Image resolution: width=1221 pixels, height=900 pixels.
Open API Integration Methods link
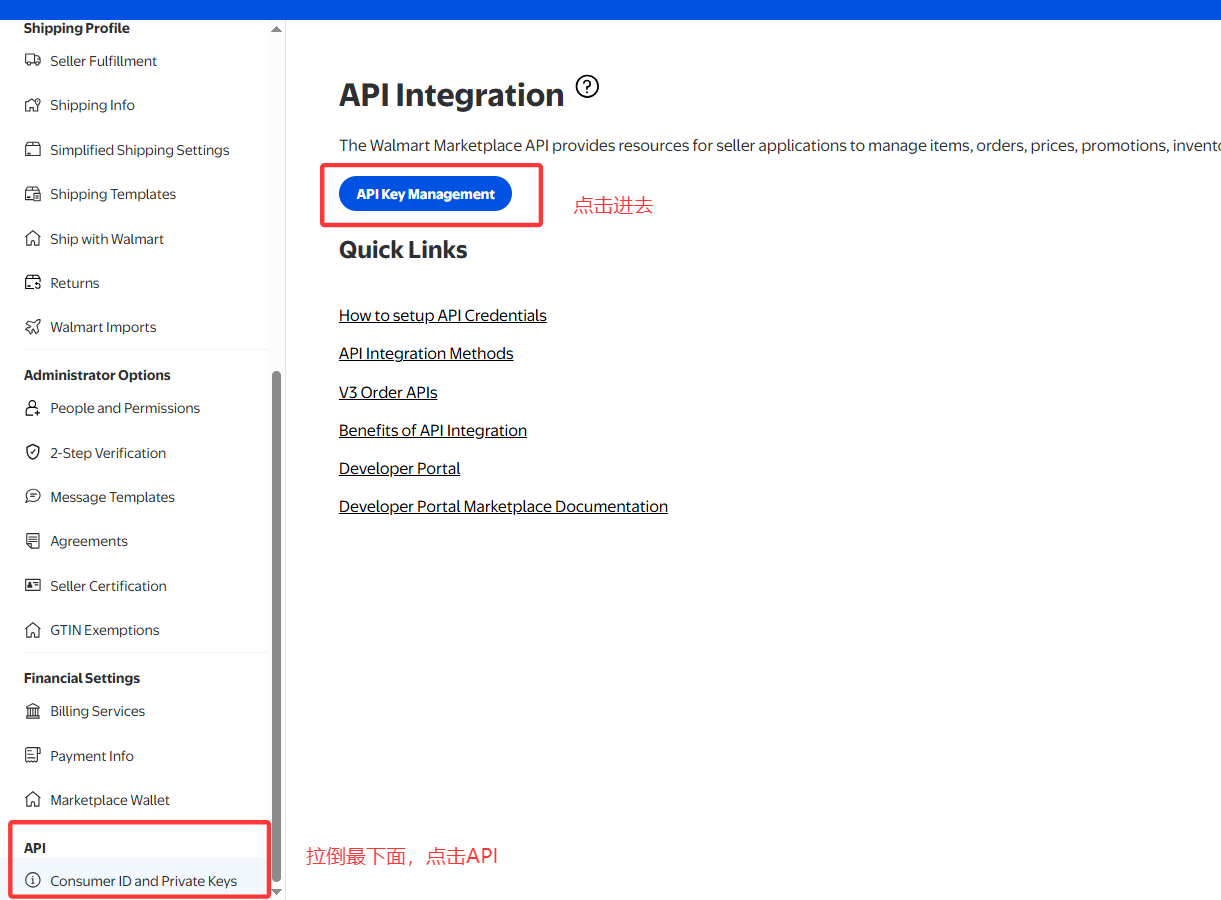[x=426, y=353]
